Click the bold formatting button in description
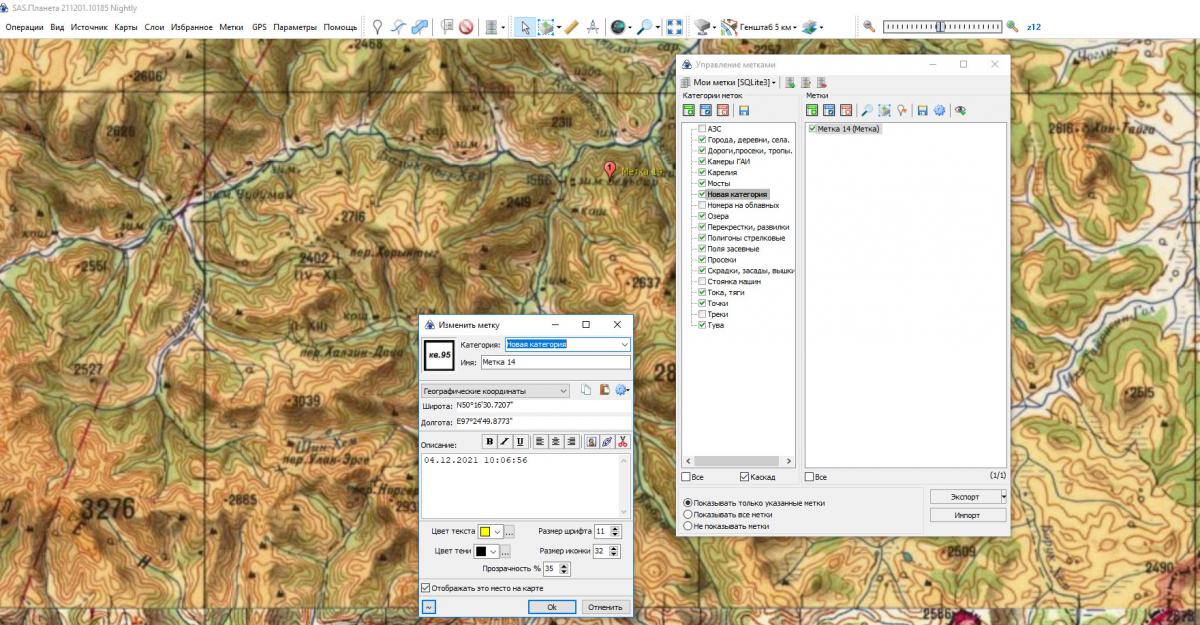Viewport: 1200px width, 625px height. 490,441
